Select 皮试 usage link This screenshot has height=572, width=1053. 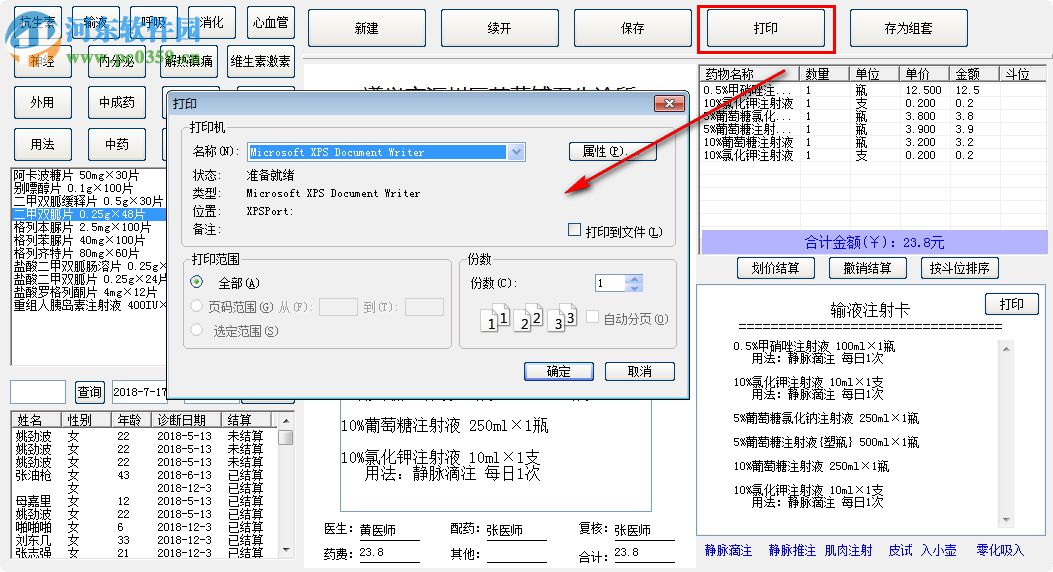pos(900,551)
